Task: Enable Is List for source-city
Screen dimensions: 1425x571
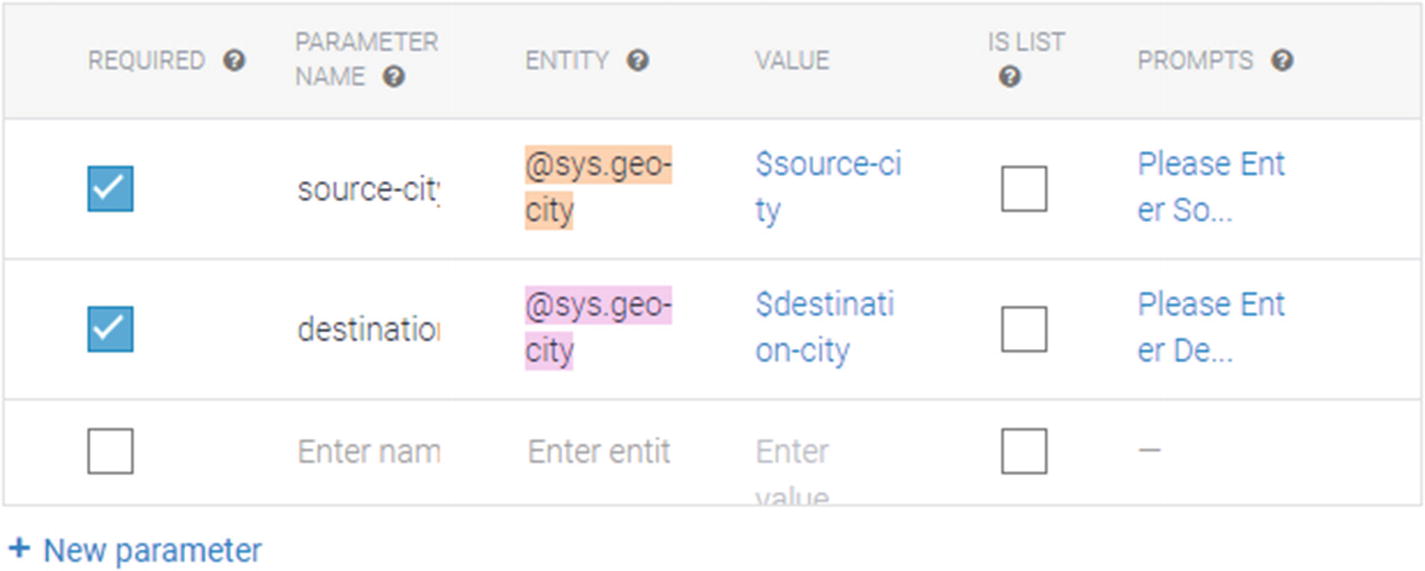Action: (x=1024, y=188)
